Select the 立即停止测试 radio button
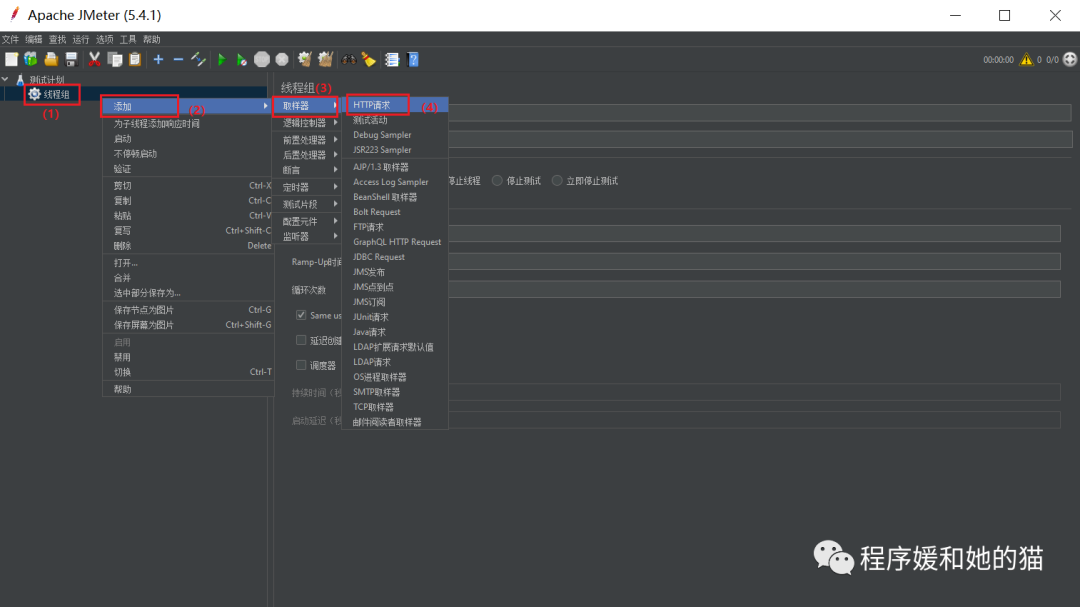1080x607 pixels. [x=557, y=181]
